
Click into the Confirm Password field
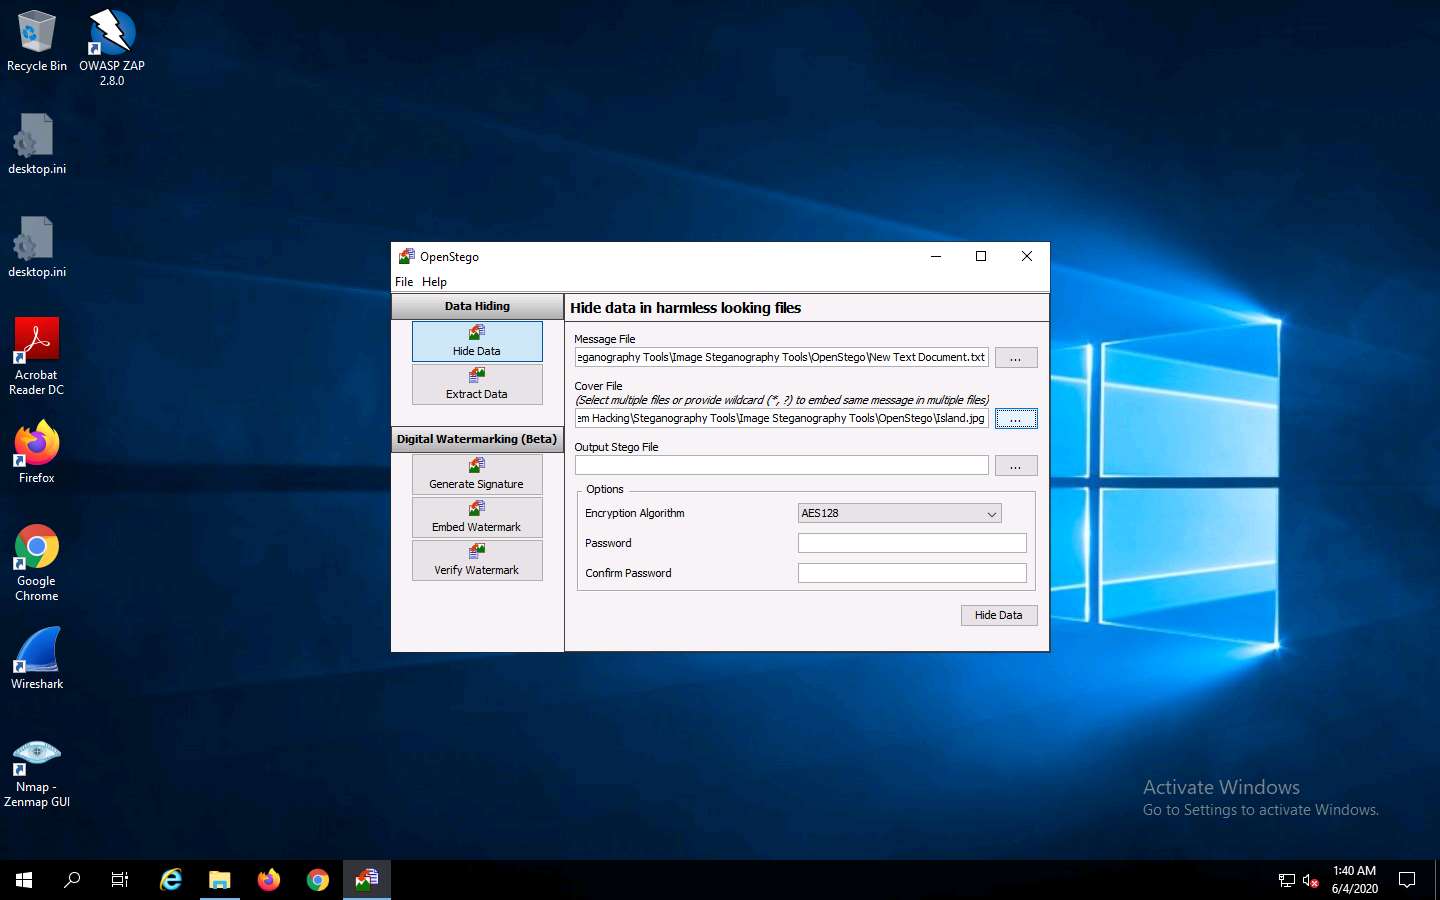tap(912, 573)
